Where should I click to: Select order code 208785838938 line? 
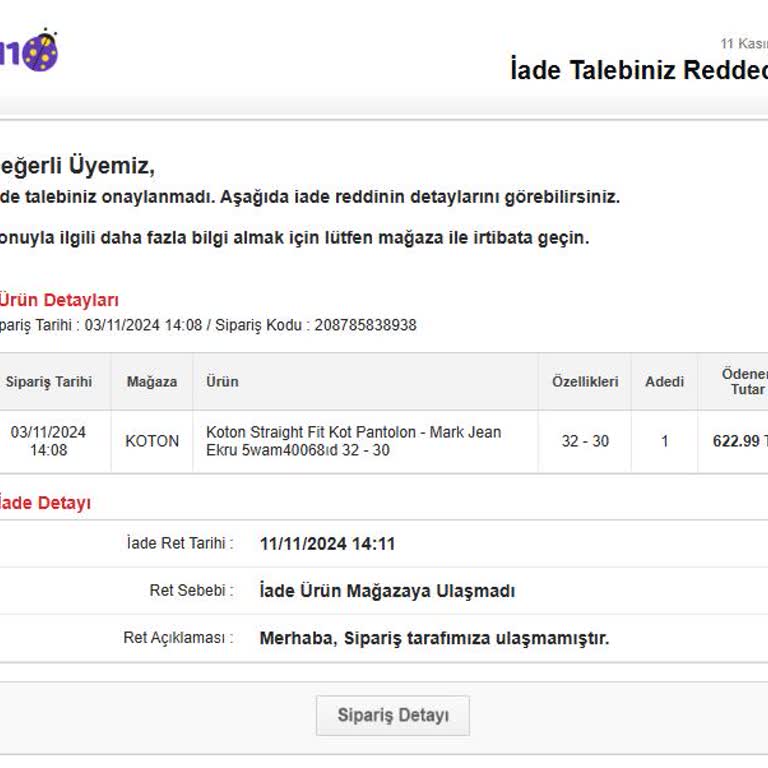[208, 325]
